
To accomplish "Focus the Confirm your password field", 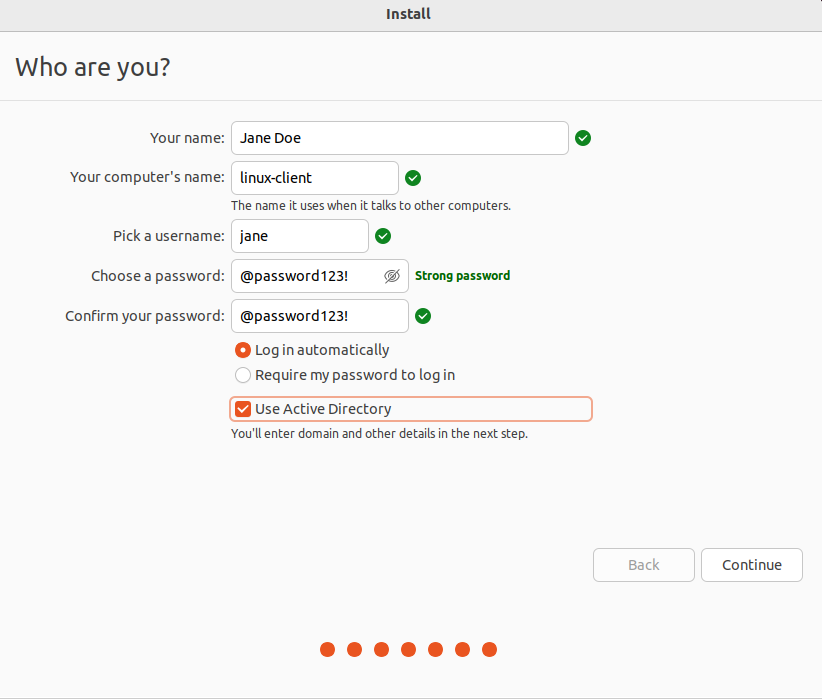I will click(319, 316).
